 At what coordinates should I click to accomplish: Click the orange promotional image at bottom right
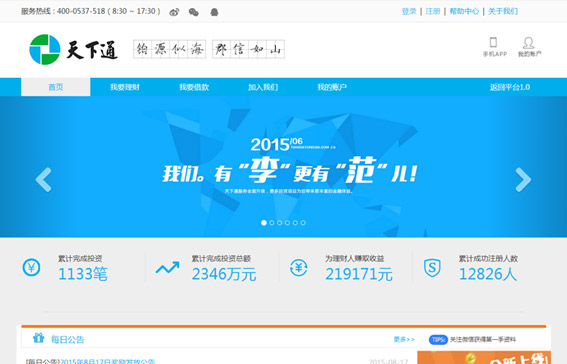(x=484, y=357)
